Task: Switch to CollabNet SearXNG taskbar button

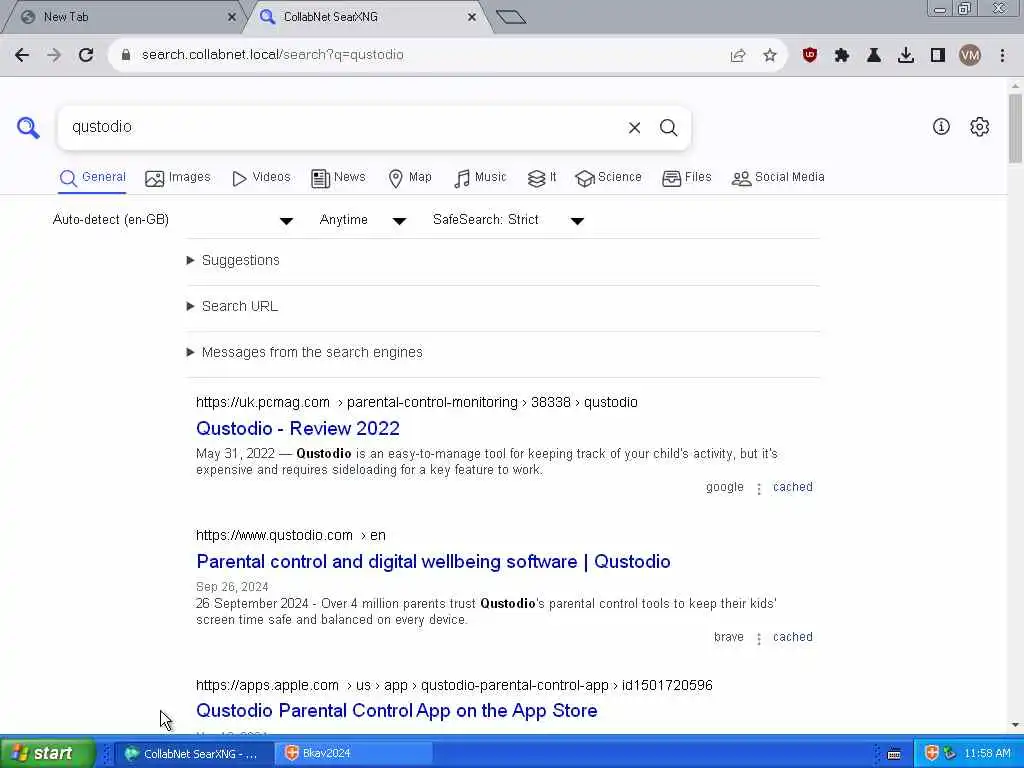Action: (x=193, y=754)
